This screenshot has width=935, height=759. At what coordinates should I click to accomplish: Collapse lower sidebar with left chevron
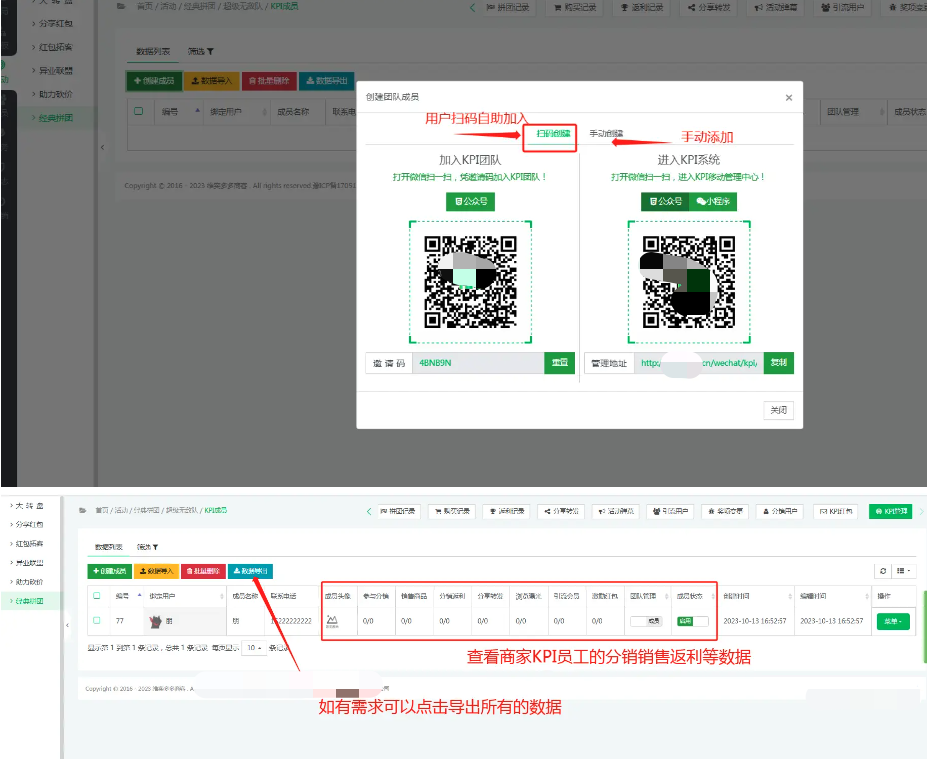click(x=67, y=625)
